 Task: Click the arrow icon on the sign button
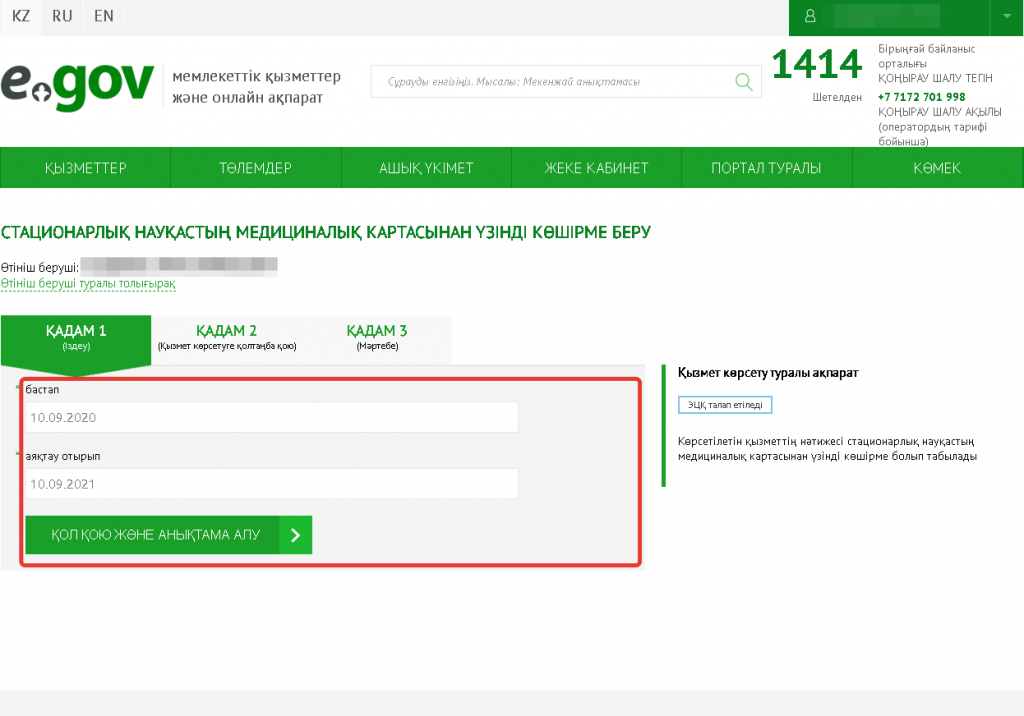[295, 535]
